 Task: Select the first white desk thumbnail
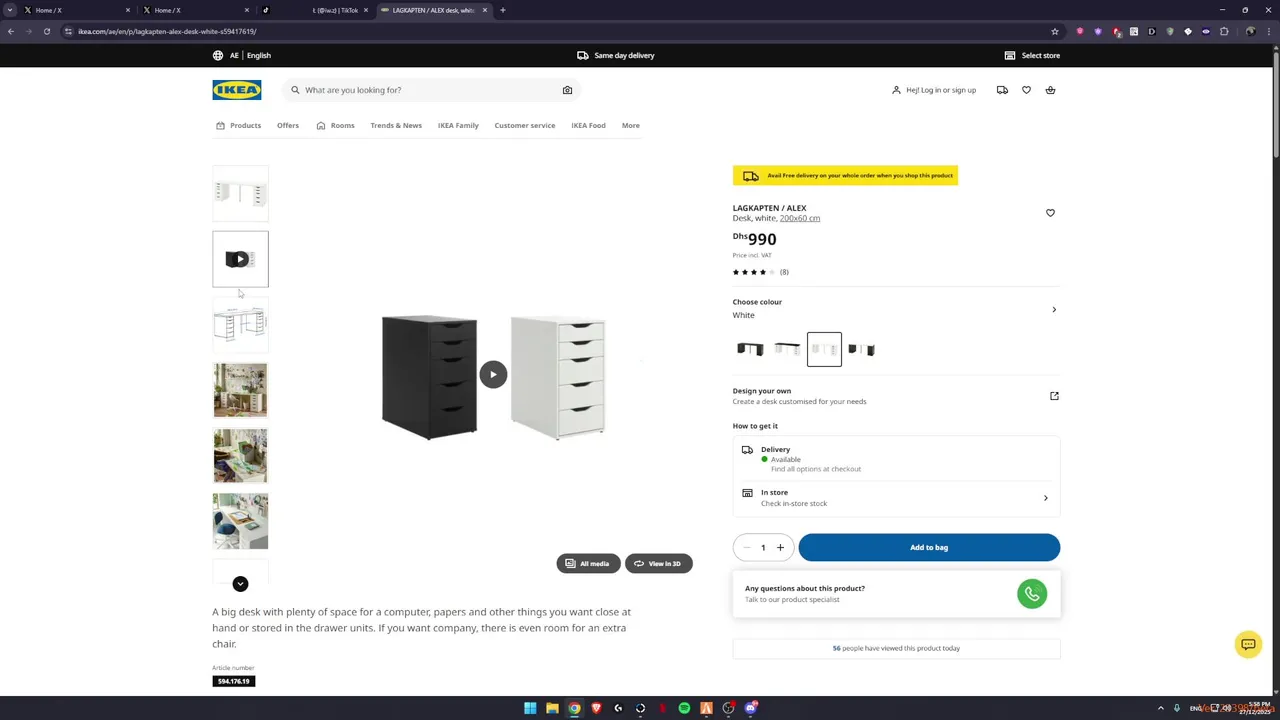click(x=240, y=193)
